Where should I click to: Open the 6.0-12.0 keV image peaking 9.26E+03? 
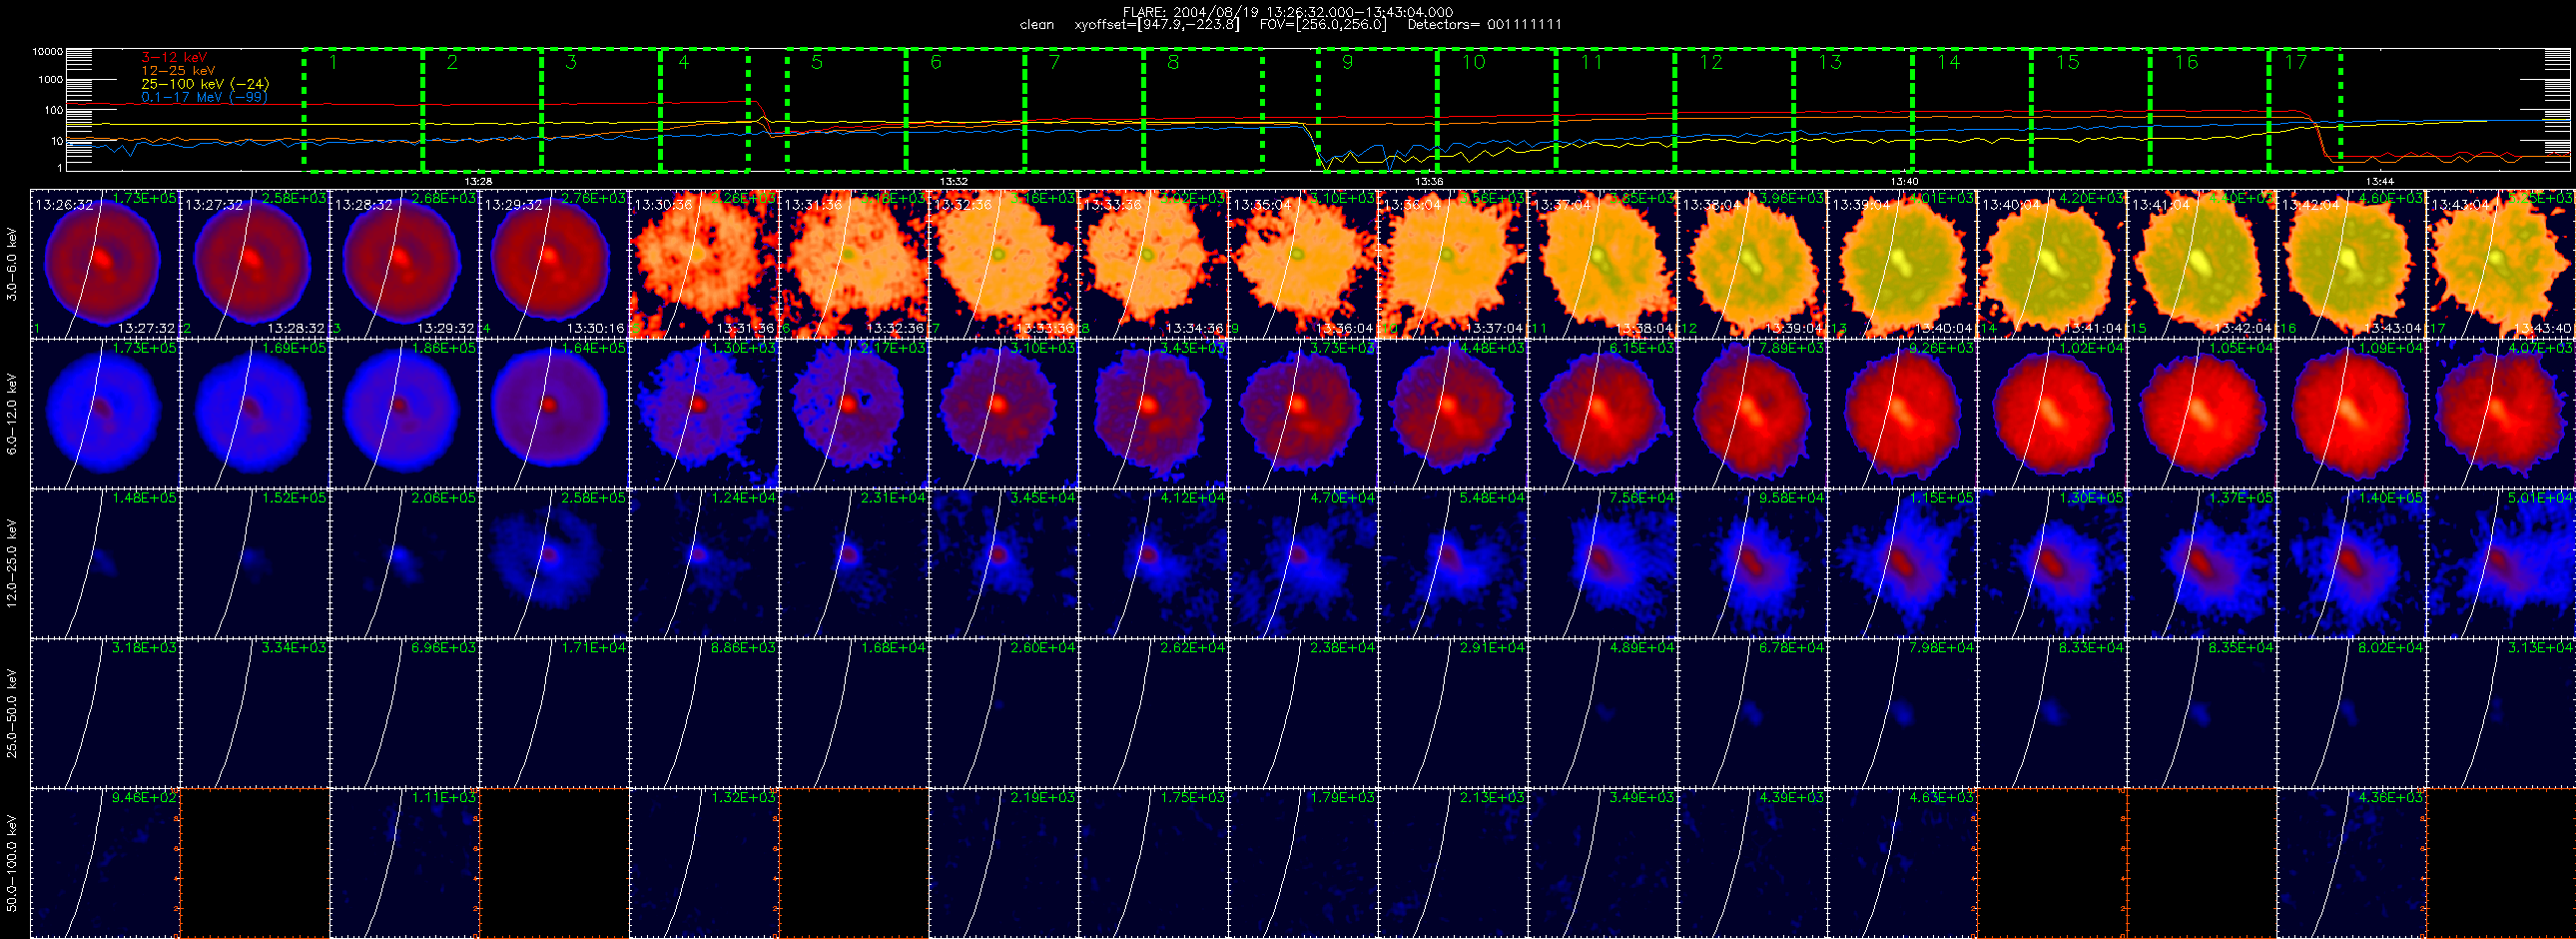coord(1902,414)
